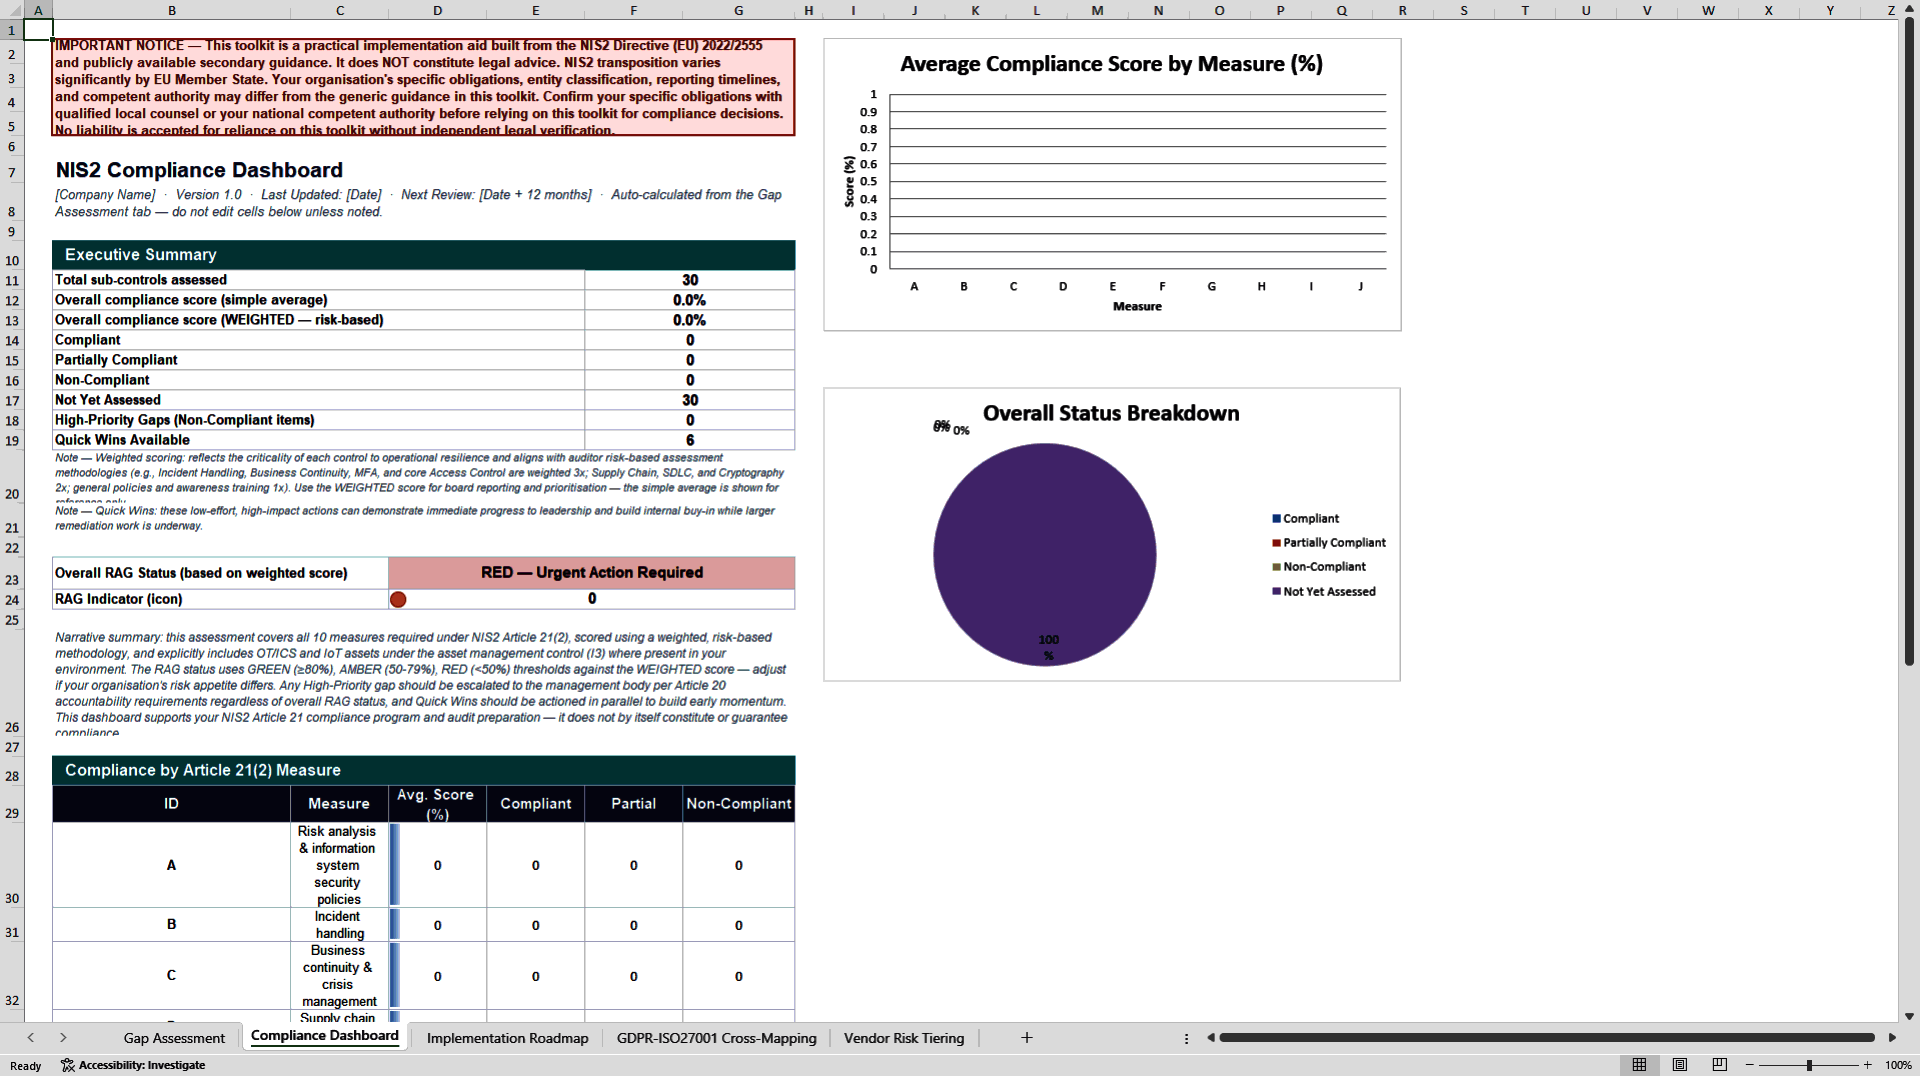Click Overall Status Breakdown chart title
Image resolution: width=1920 pixels, height=1076 pixels.
(x=1111, y=413)
